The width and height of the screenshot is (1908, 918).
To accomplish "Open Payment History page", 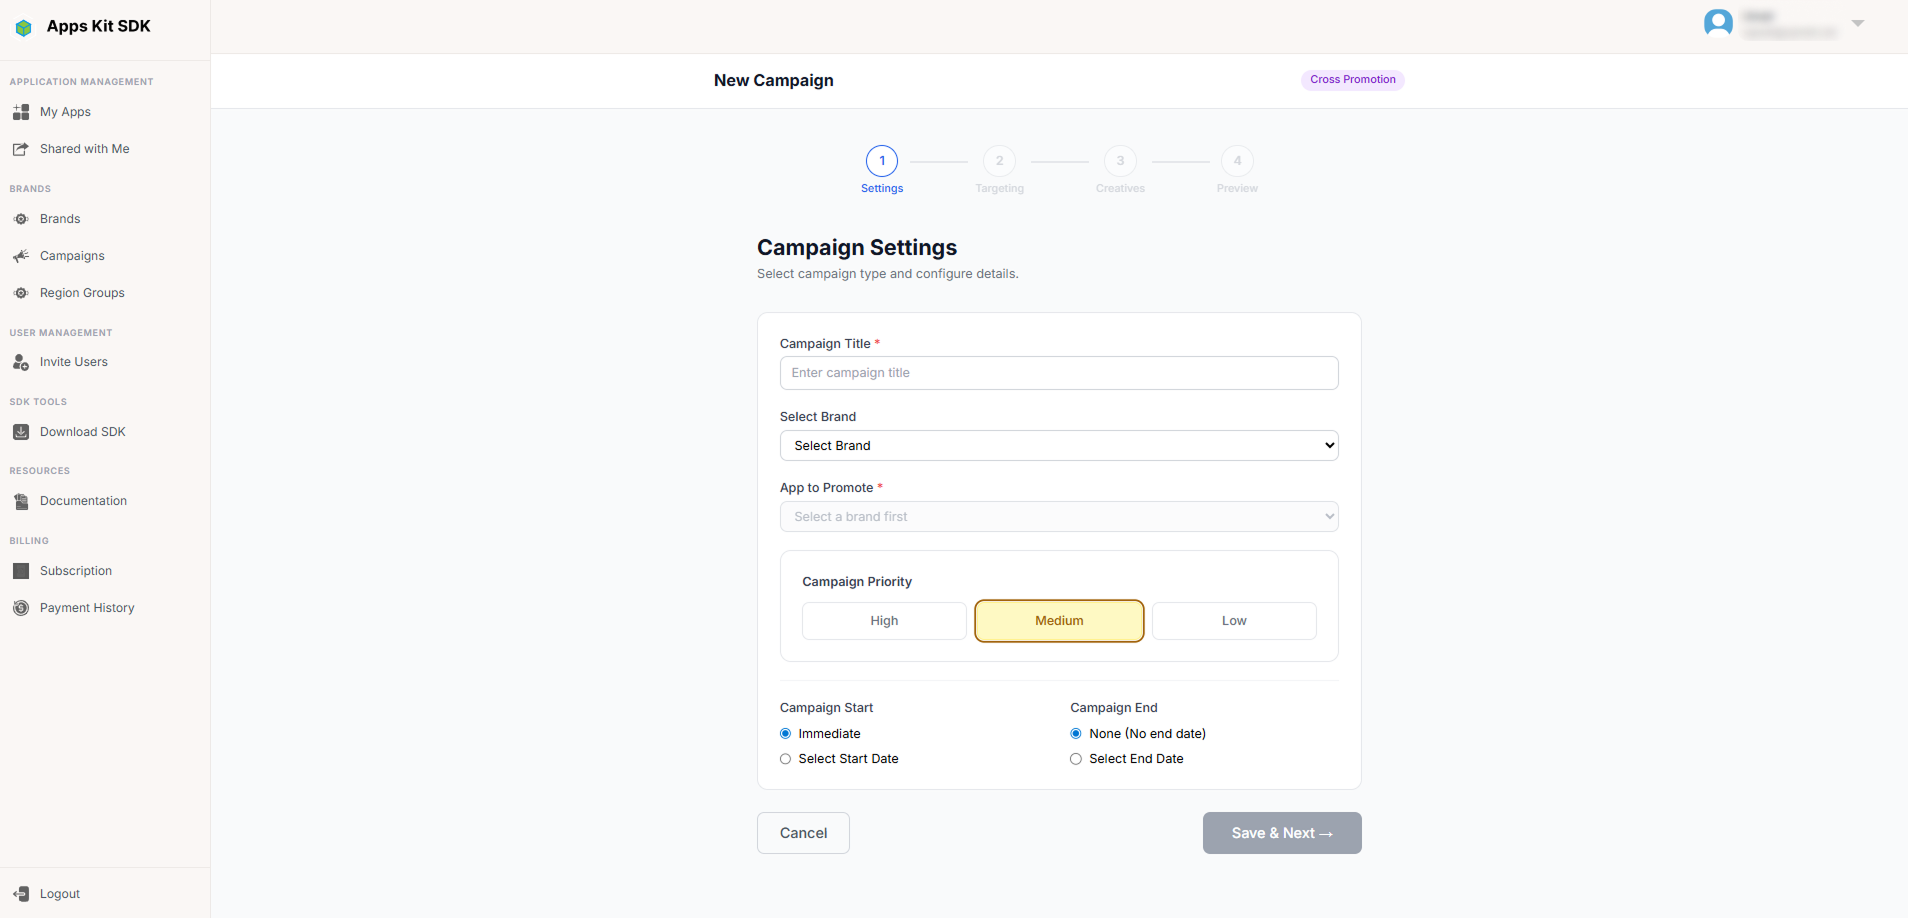I will [x=87, y=608].
